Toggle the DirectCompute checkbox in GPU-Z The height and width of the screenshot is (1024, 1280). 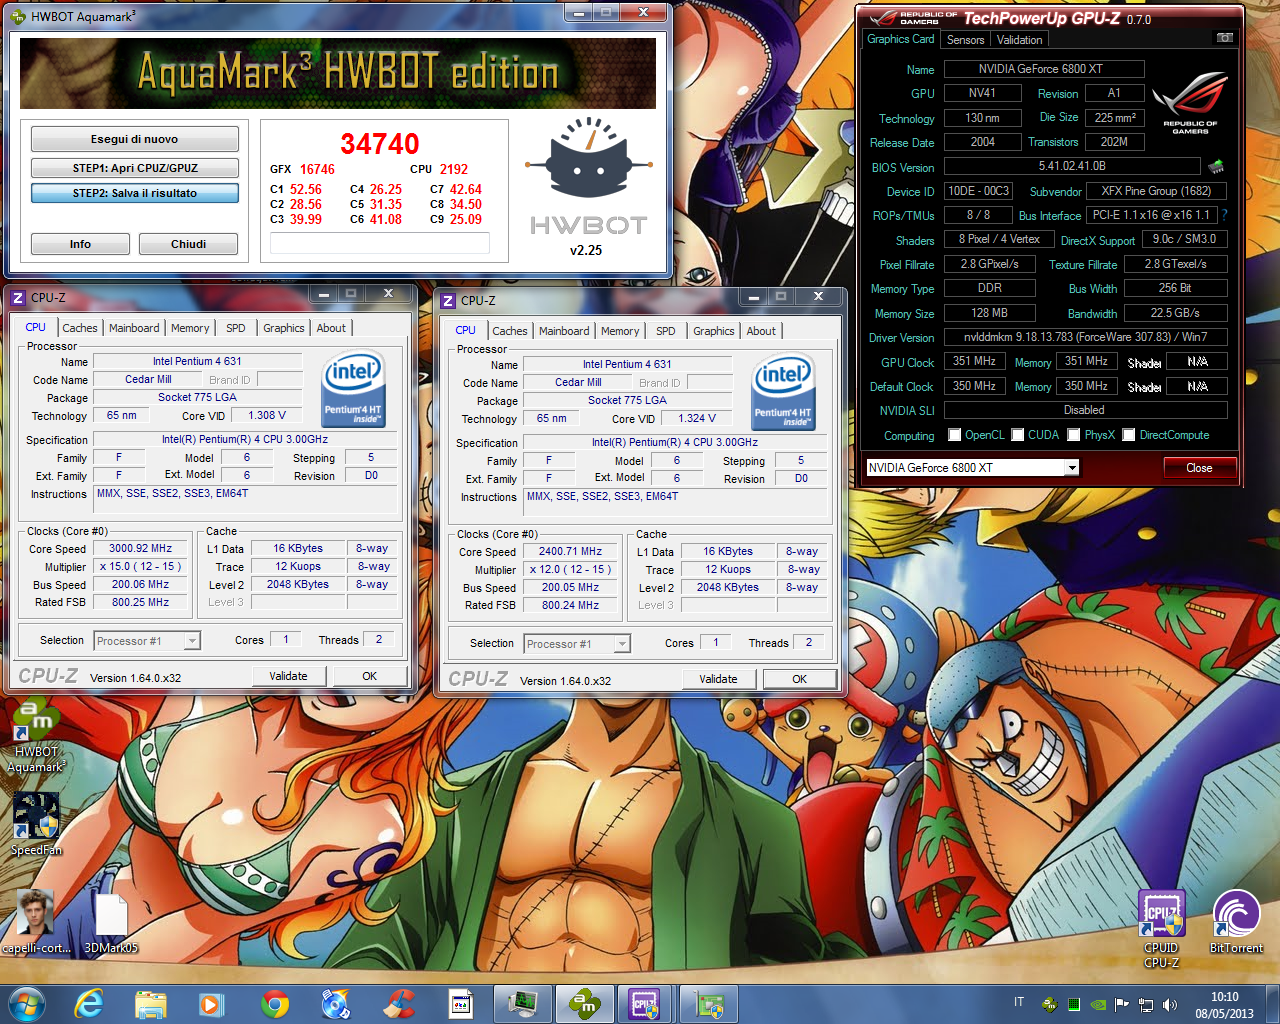[x=1129, y=435]
